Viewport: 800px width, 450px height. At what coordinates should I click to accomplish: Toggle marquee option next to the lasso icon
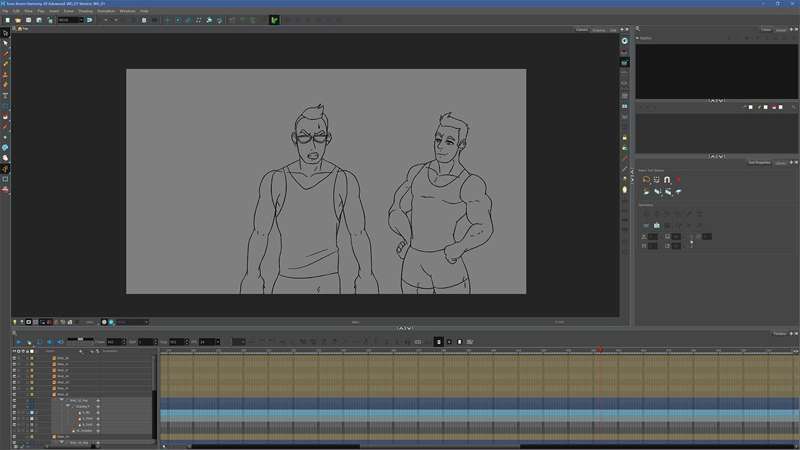pyautogui.click(x=657, y=180)
